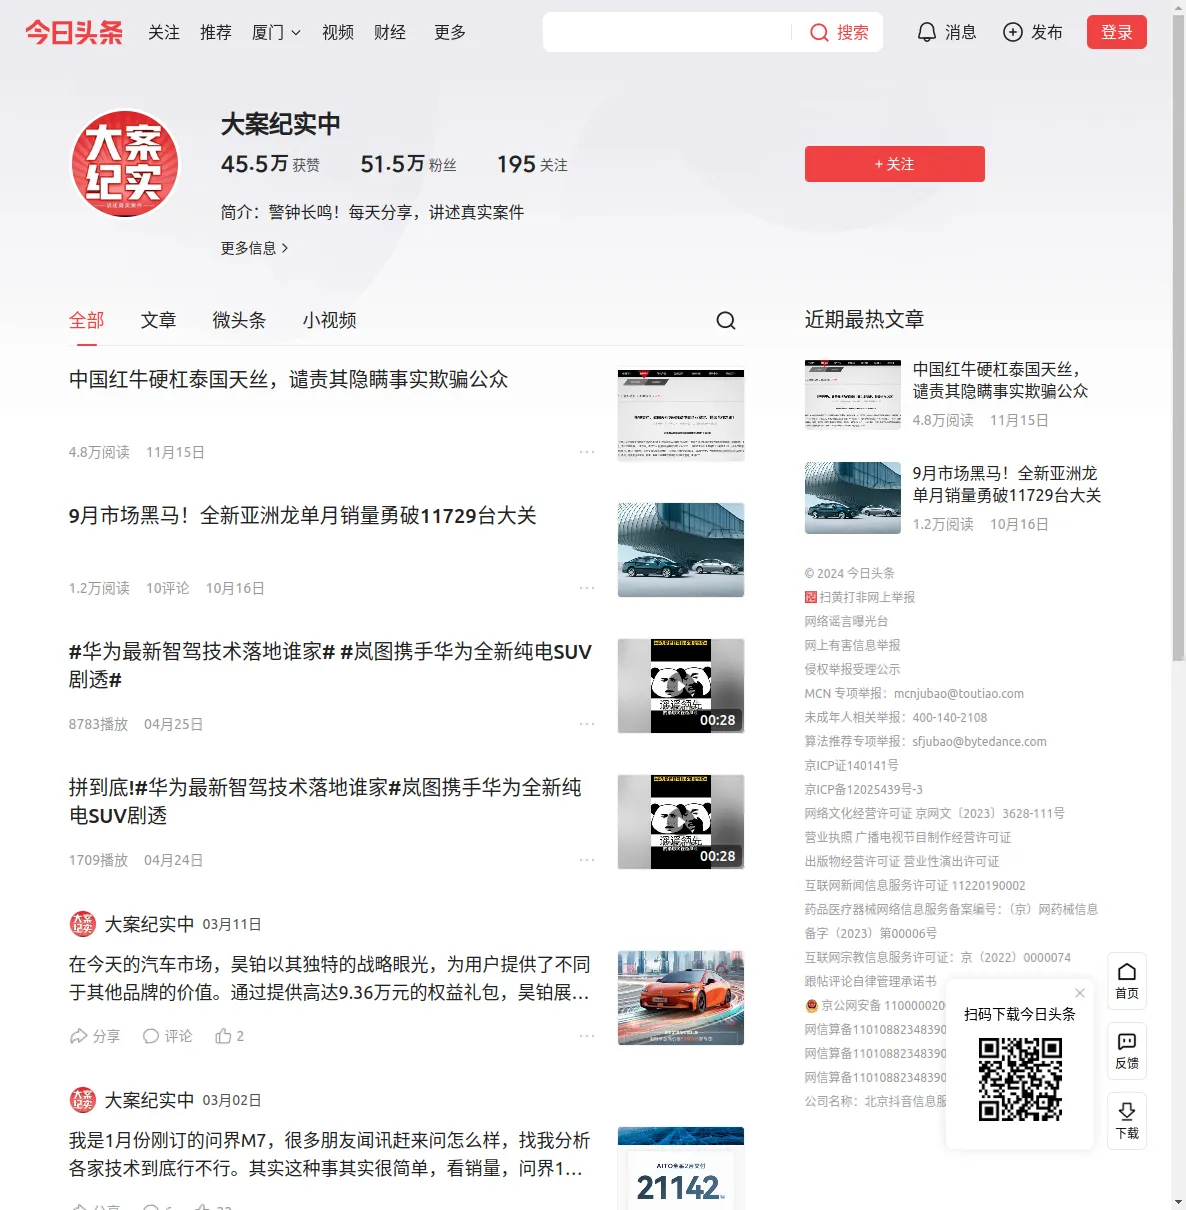Play the 04月25日 video thumbnail
1186x1210 pixels.
pyautogui.click(x=681, y=686)
